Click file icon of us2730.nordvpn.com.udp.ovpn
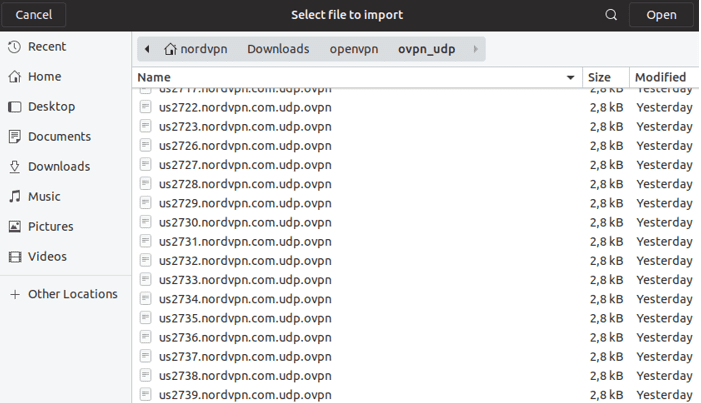Viewport: 701px width, 403px height. 145,222
